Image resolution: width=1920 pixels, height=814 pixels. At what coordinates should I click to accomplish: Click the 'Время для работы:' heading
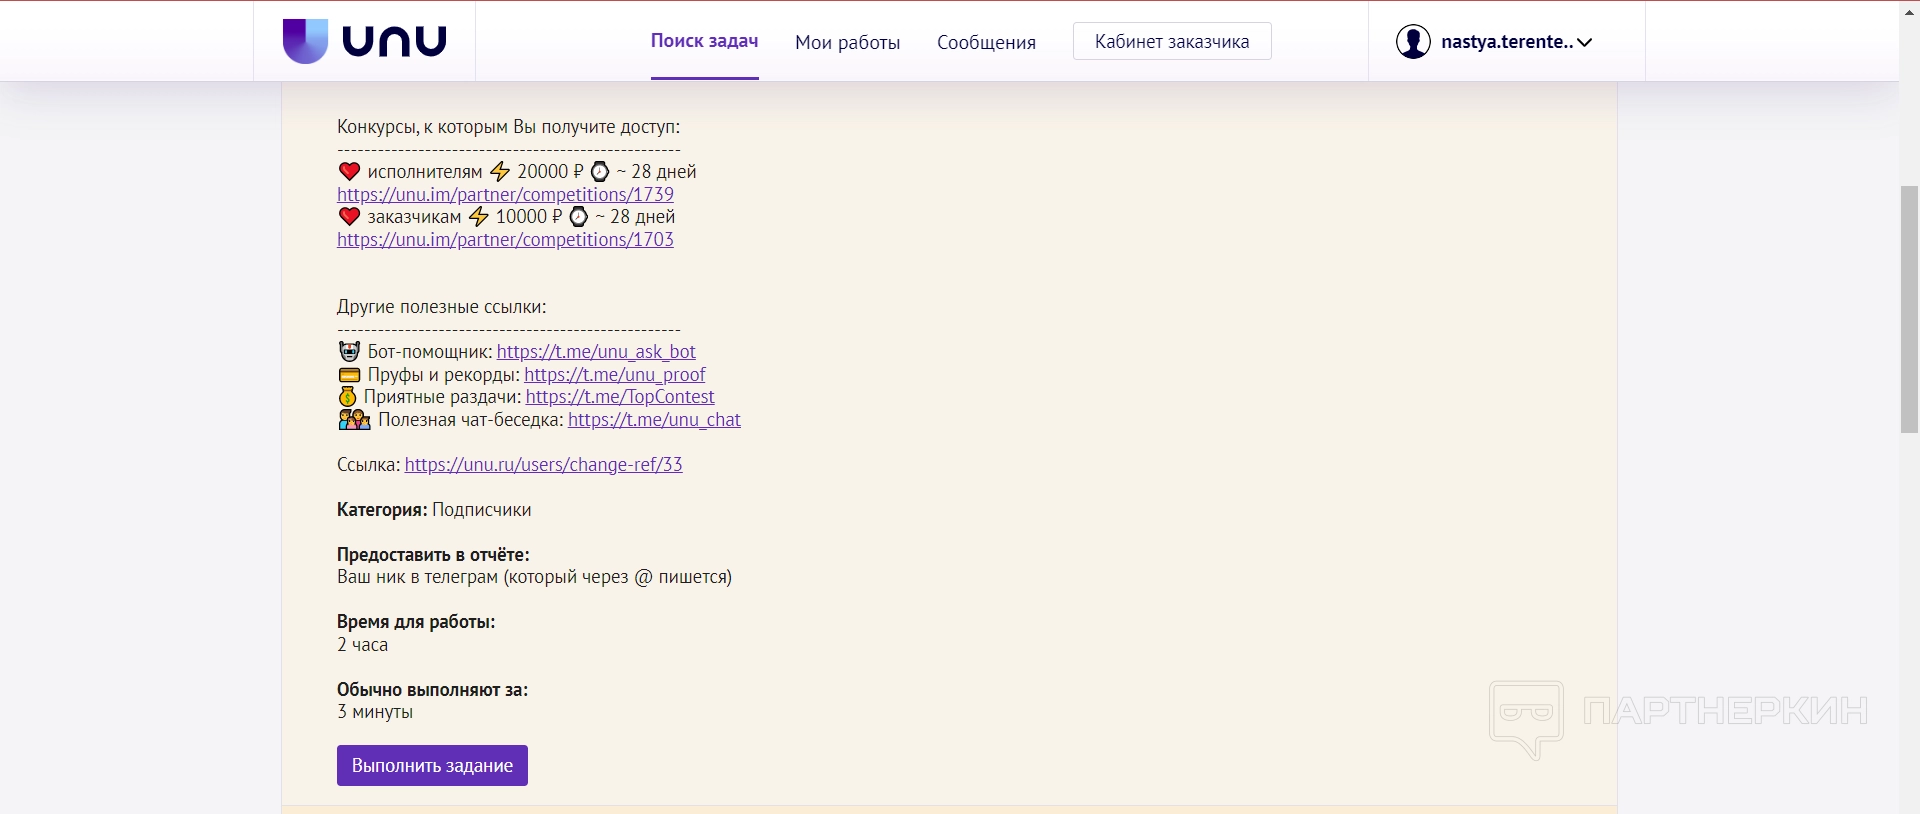pos(416,621)
